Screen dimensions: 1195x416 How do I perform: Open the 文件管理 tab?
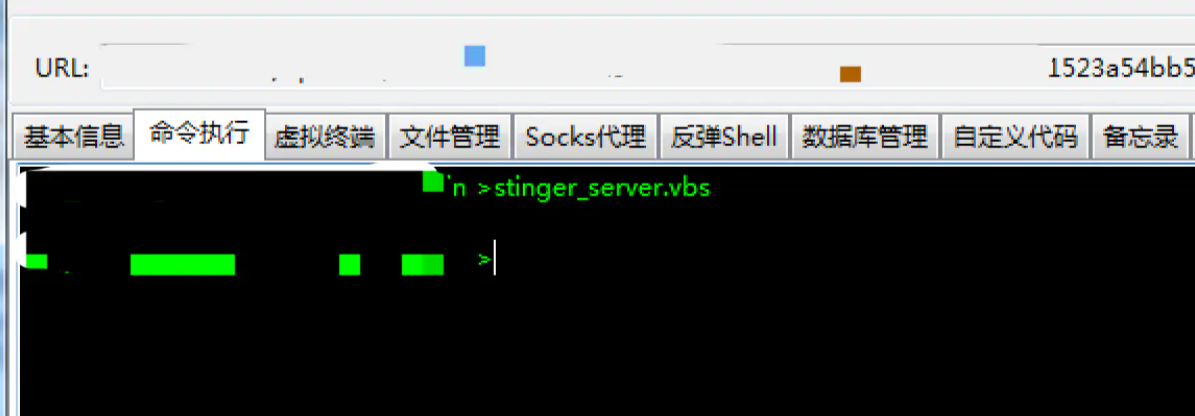point(450,138)
